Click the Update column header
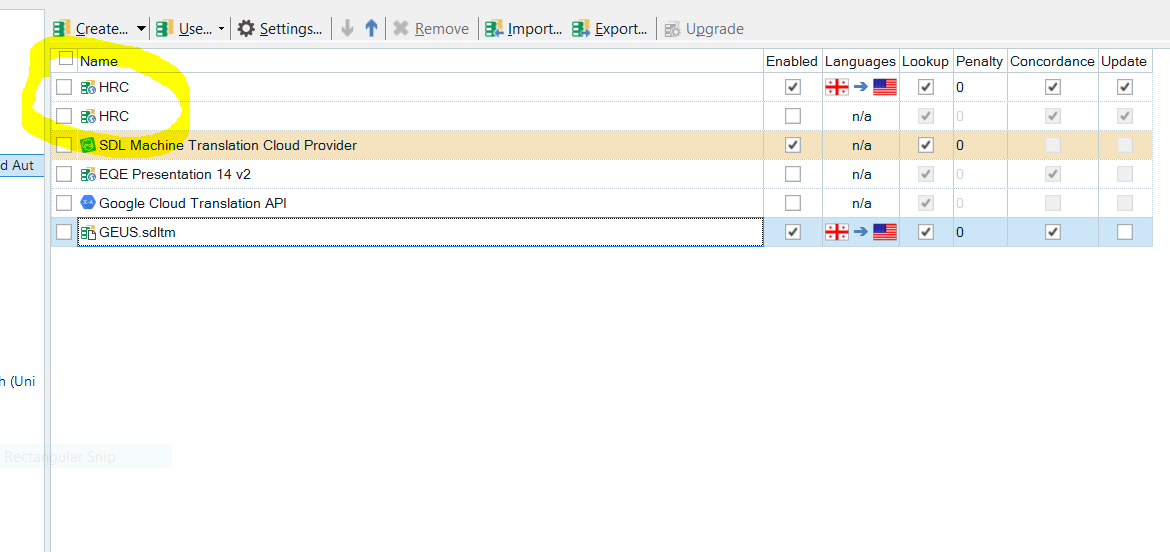Viewport: 1170px width, 552px height. (1124, 61)
